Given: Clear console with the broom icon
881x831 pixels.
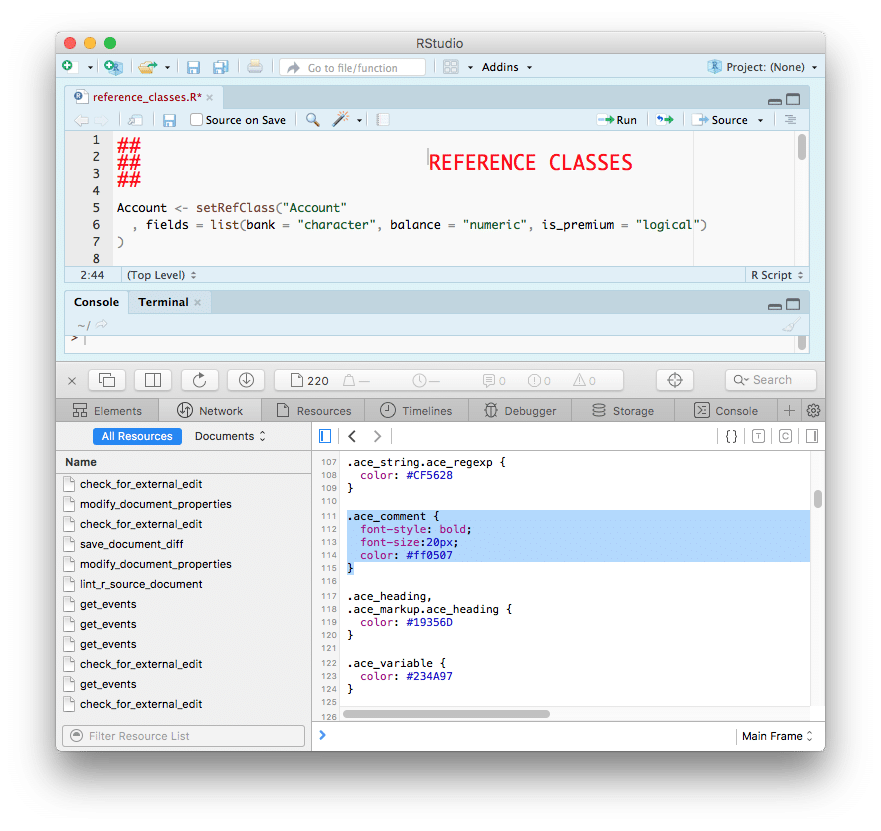Looking at the screenshot, I should 791,325.
